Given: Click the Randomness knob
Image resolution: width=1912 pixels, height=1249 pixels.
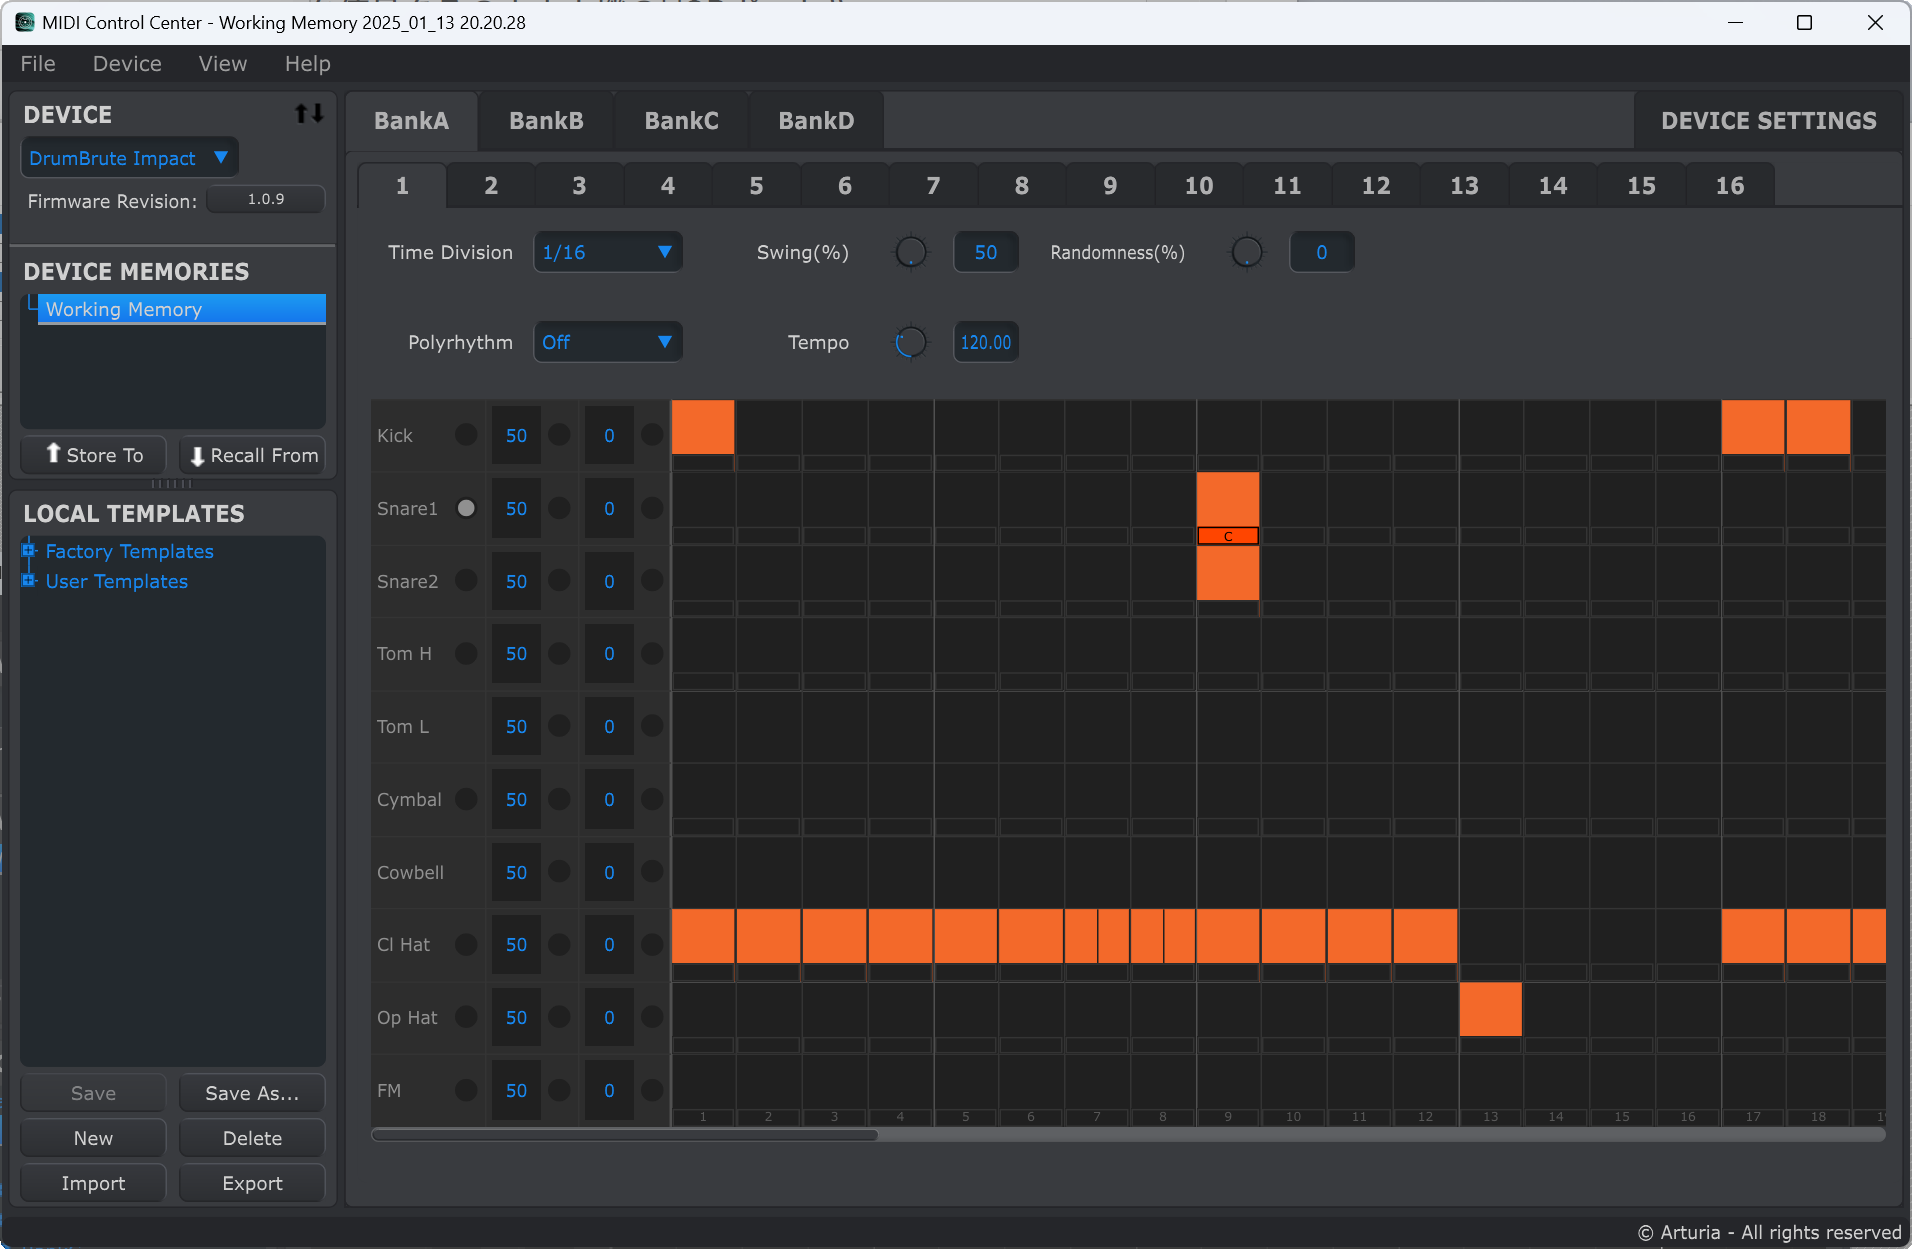Looking at the screenshot, I should (1246, 252).
